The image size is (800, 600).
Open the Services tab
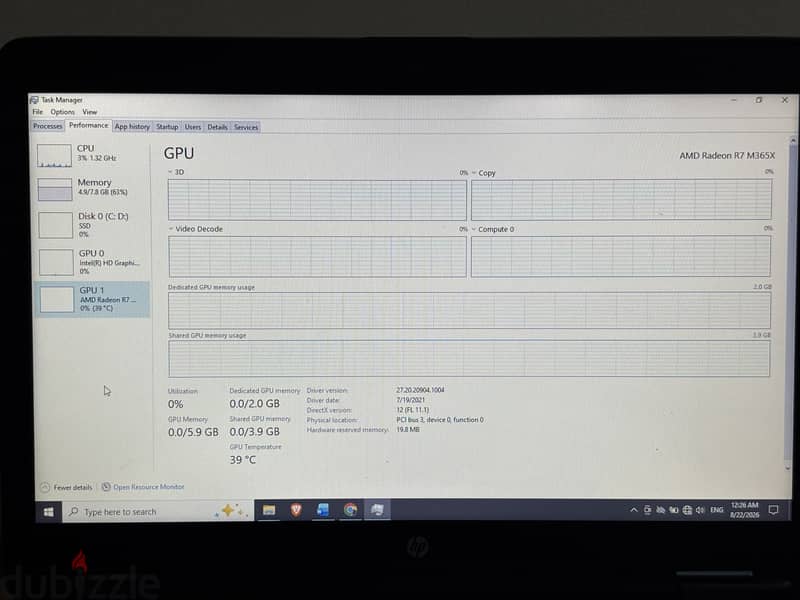246,127
